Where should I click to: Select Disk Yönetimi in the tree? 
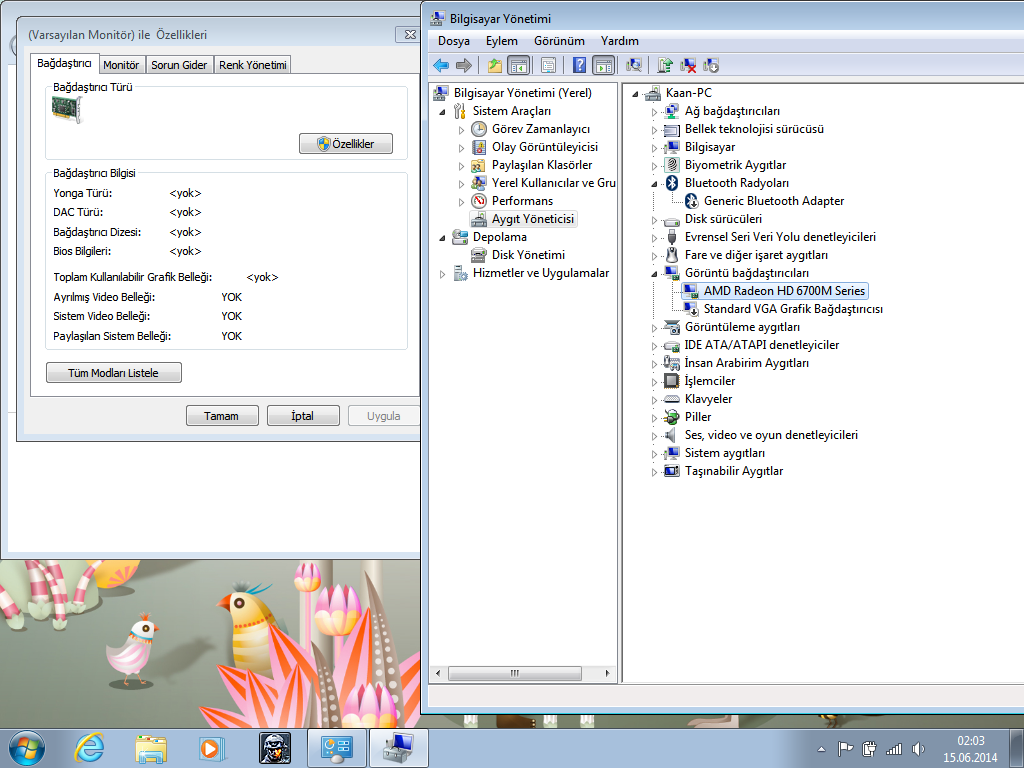pyautogui.click(x=528, y=255)
